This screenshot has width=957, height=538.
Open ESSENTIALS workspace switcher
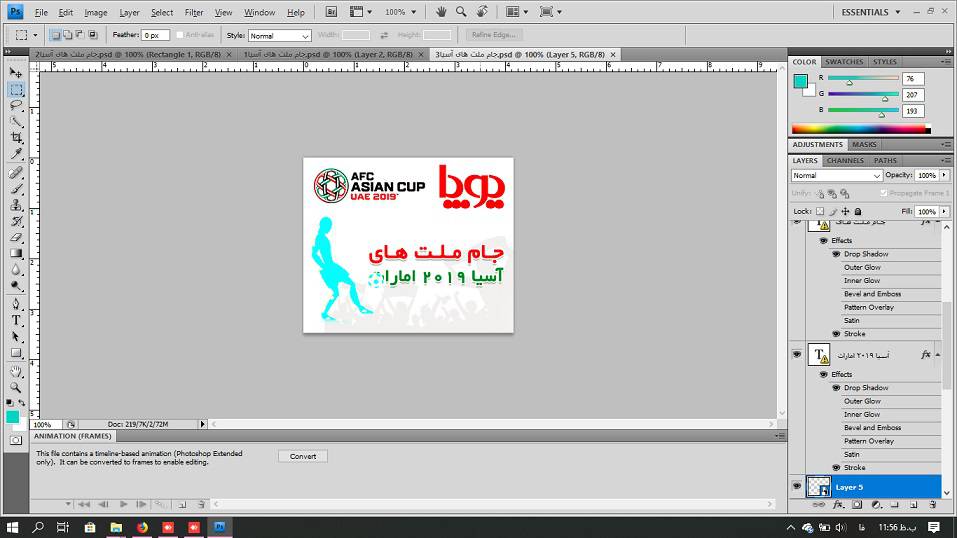pos(870,12)
